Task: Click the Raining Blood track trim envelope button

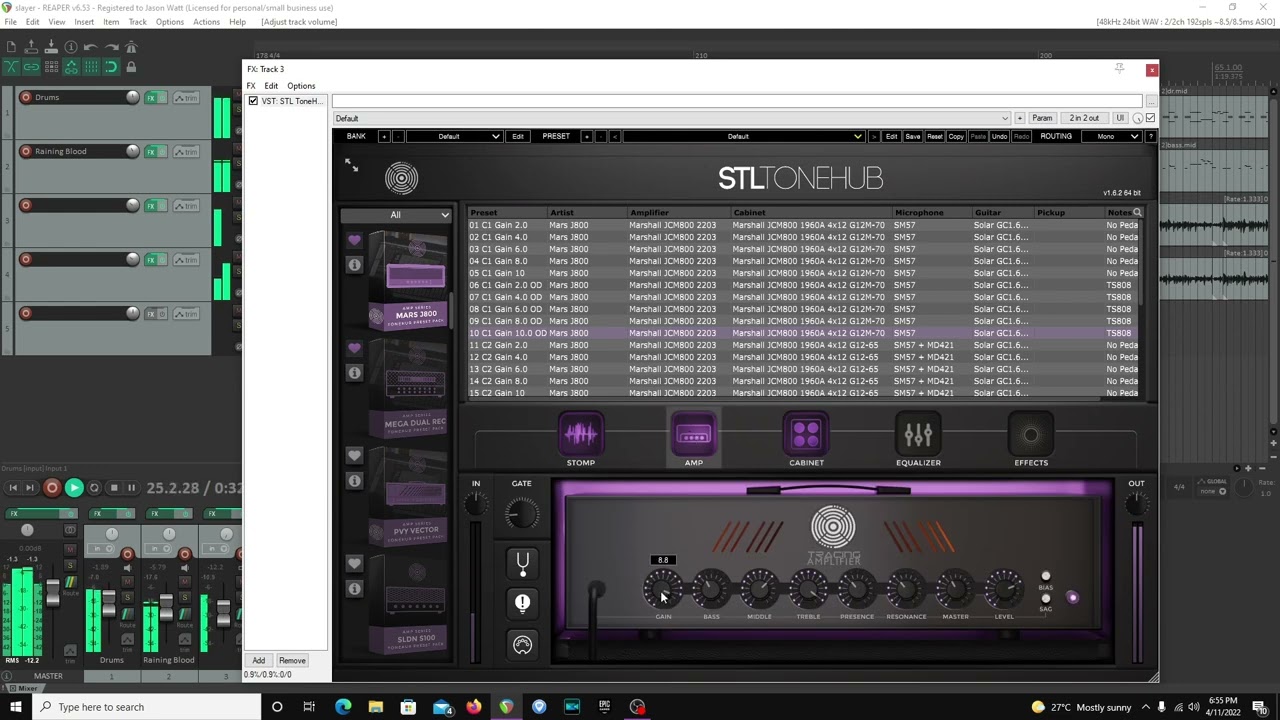Action: pyautogui.click(x=186, y=151)
